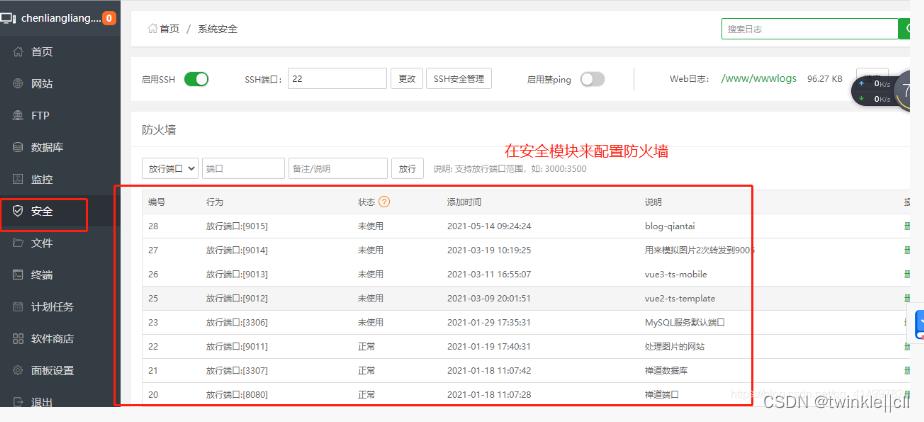Click the files folder icon in sidebar
The image size is (924, 422).
click(18, 243)
